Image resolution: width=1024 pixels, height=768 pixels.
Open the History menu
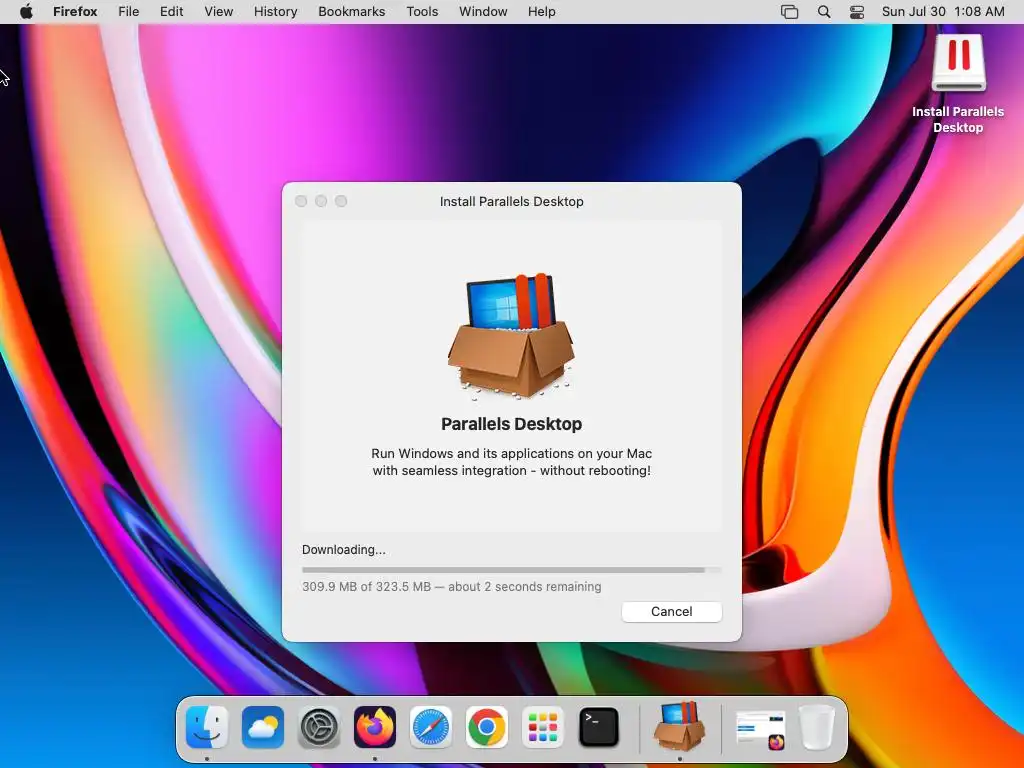pos(276,11)
